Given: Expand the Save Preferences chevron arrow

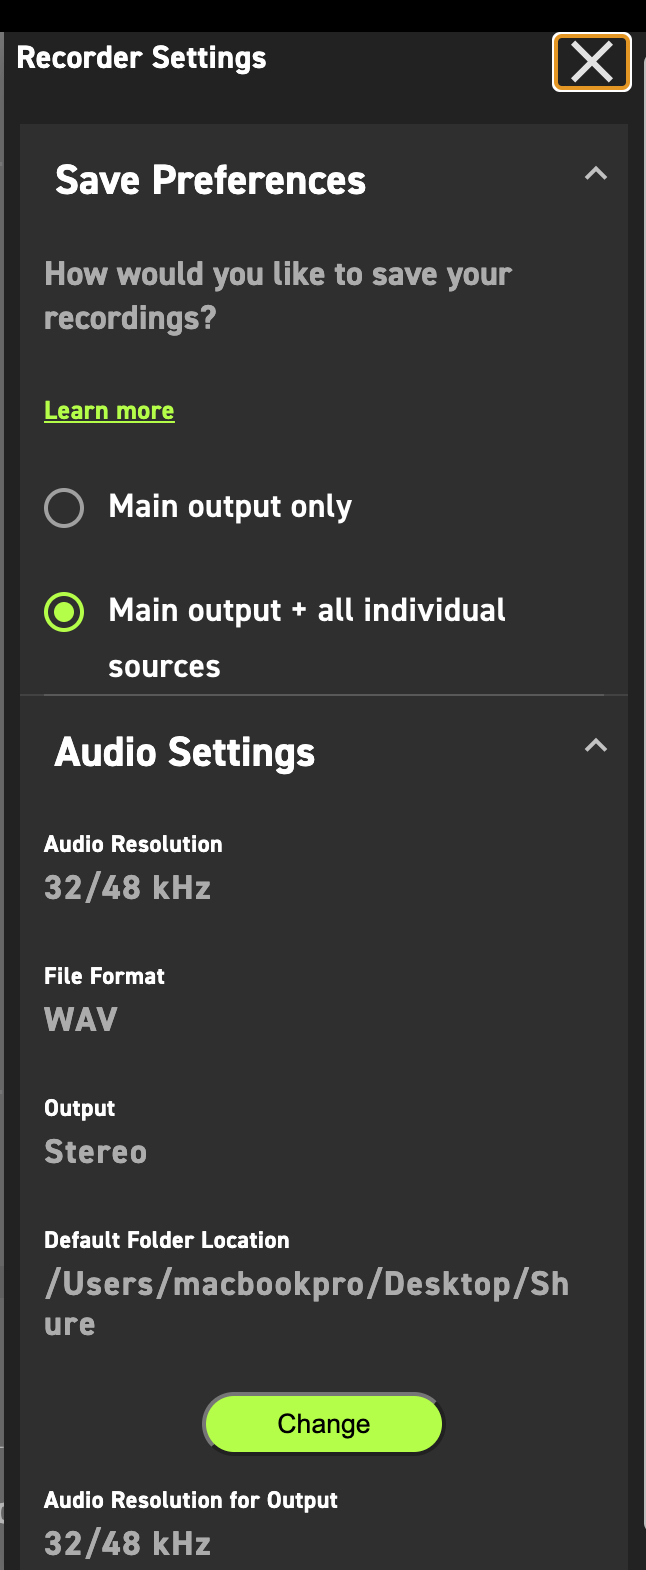Looking at the screenshot, I should 595,173.
